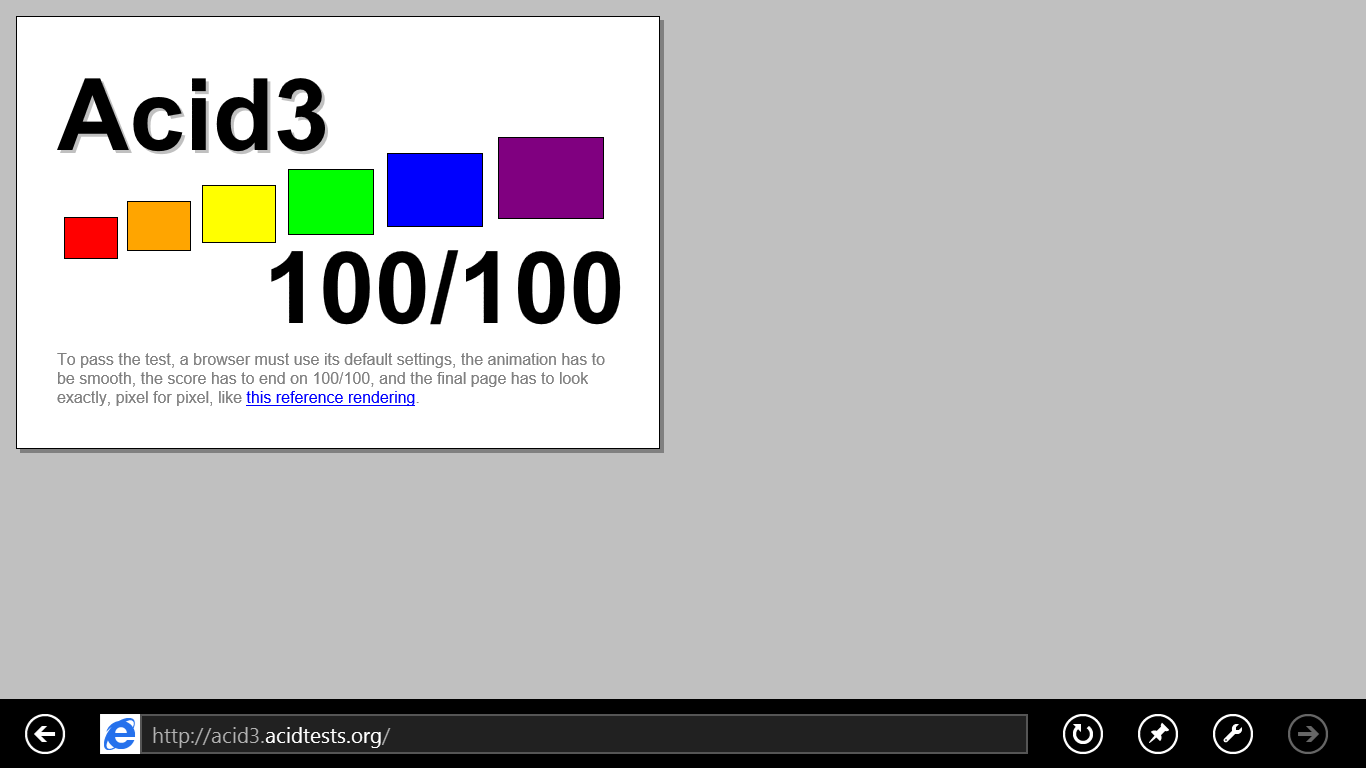
Task: Click the Acid3 heading text
Action: pos(192,115)
